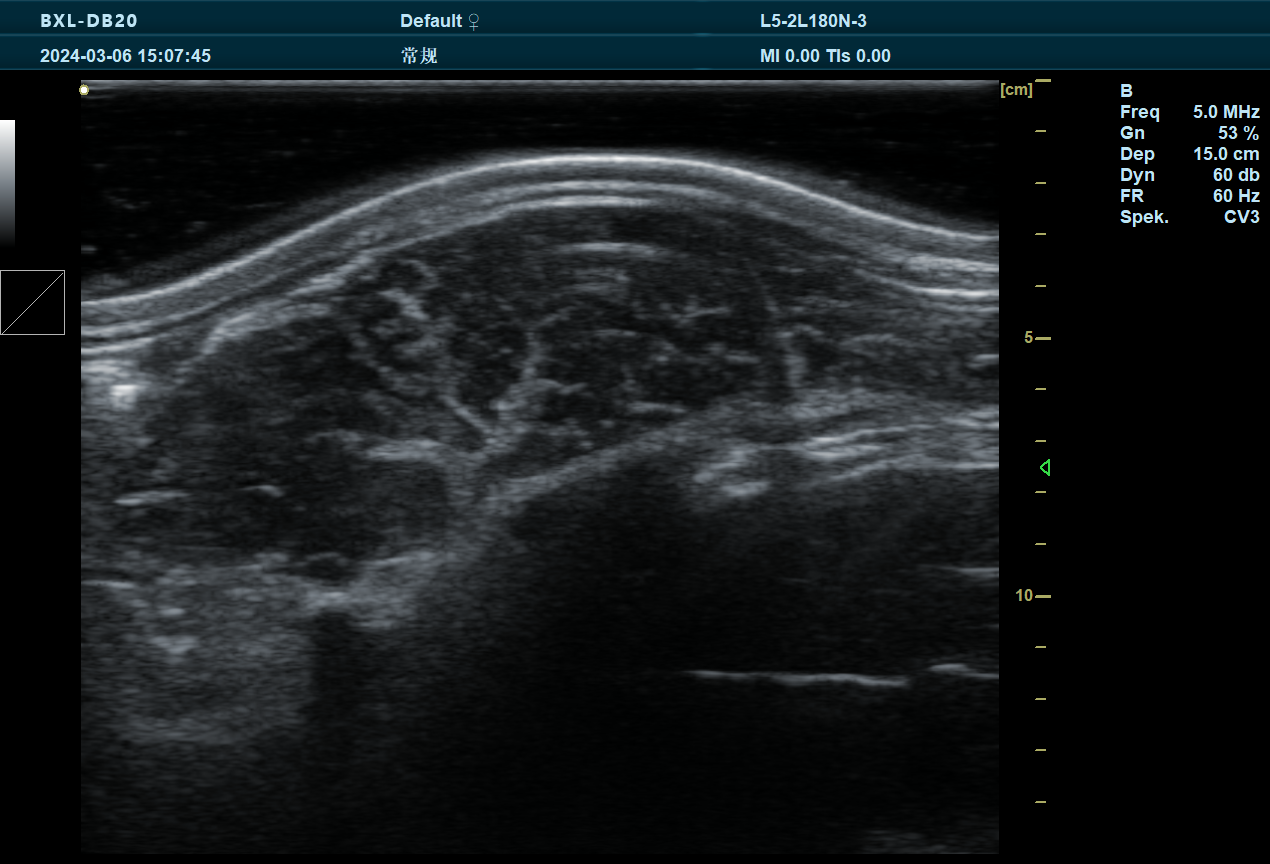Click the [cm] depth unit label
Viewport: 1270px width, 864px height.
[1016, 90]
